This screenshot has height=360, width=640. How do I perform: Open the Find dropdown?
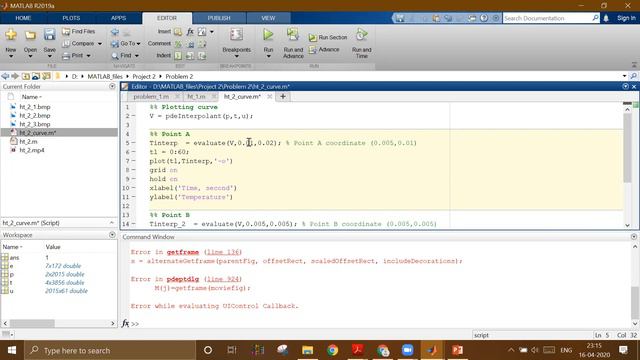tap(136, 56)
